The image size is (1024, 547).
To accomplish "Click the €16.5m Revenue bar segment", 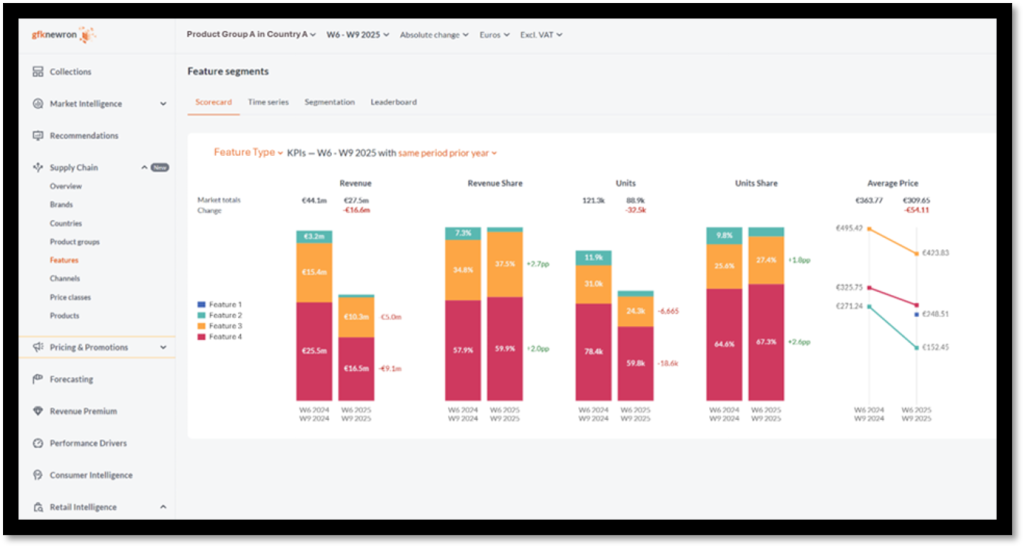I will click(357, 369).
